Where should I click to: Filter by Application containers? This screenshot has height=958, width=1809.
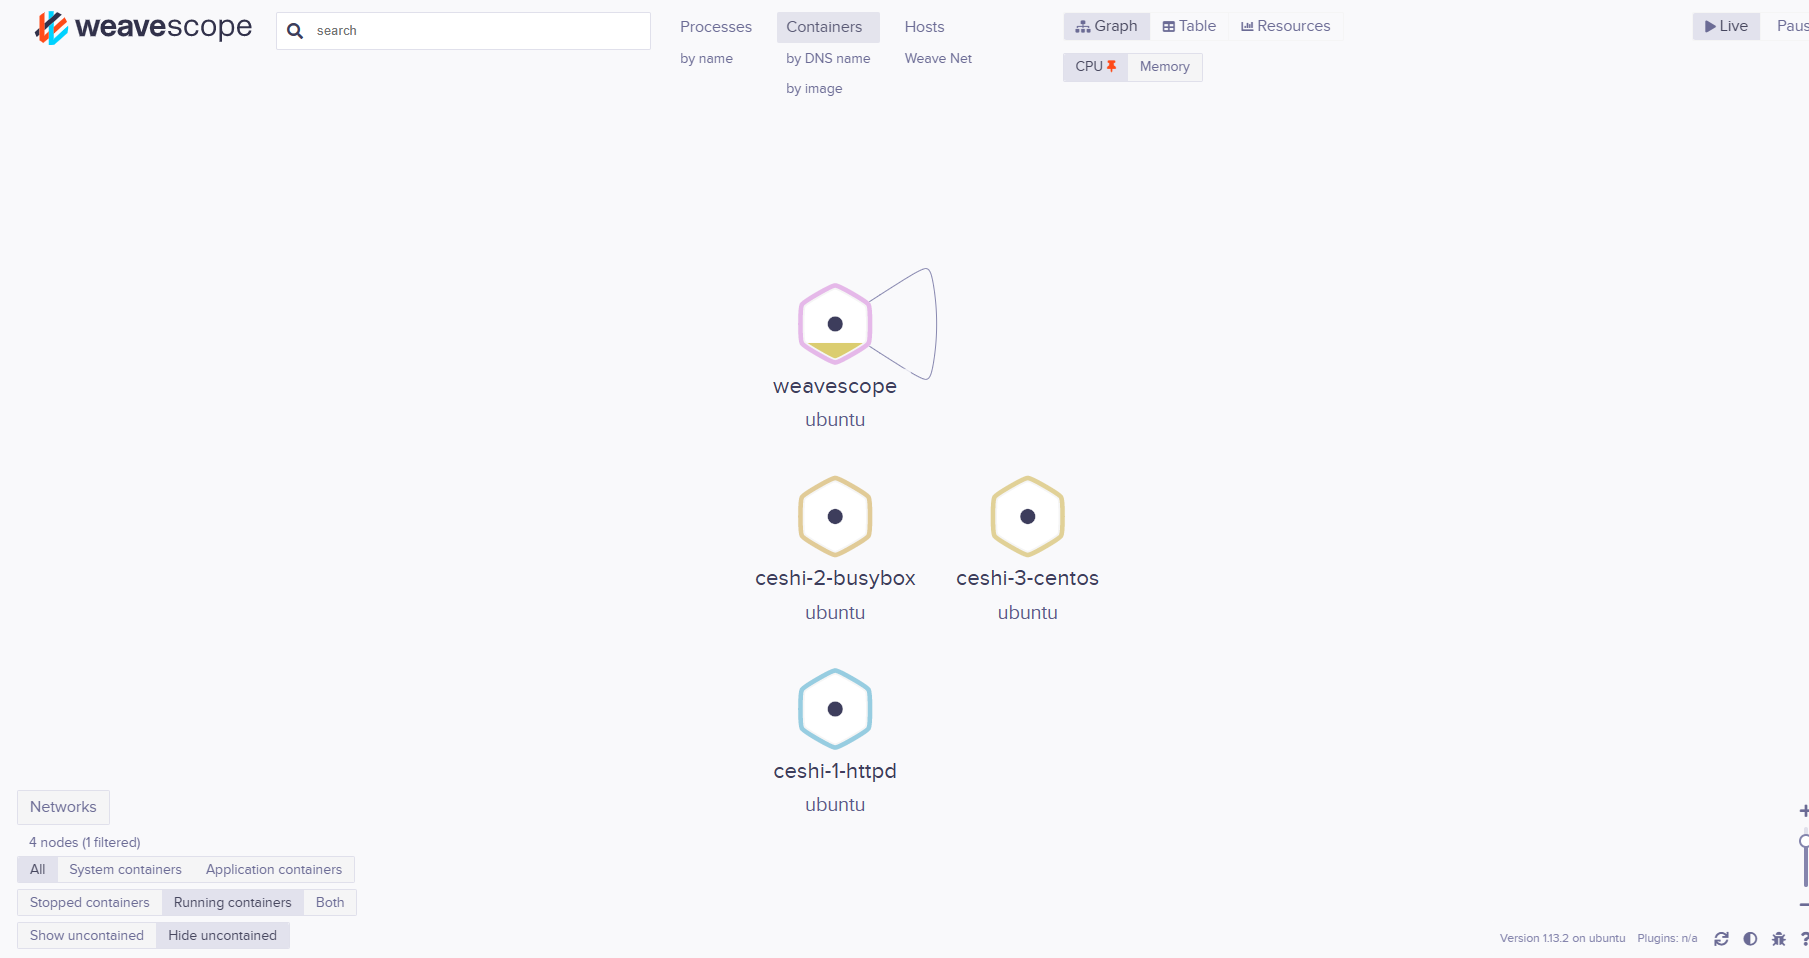(274, 870)
